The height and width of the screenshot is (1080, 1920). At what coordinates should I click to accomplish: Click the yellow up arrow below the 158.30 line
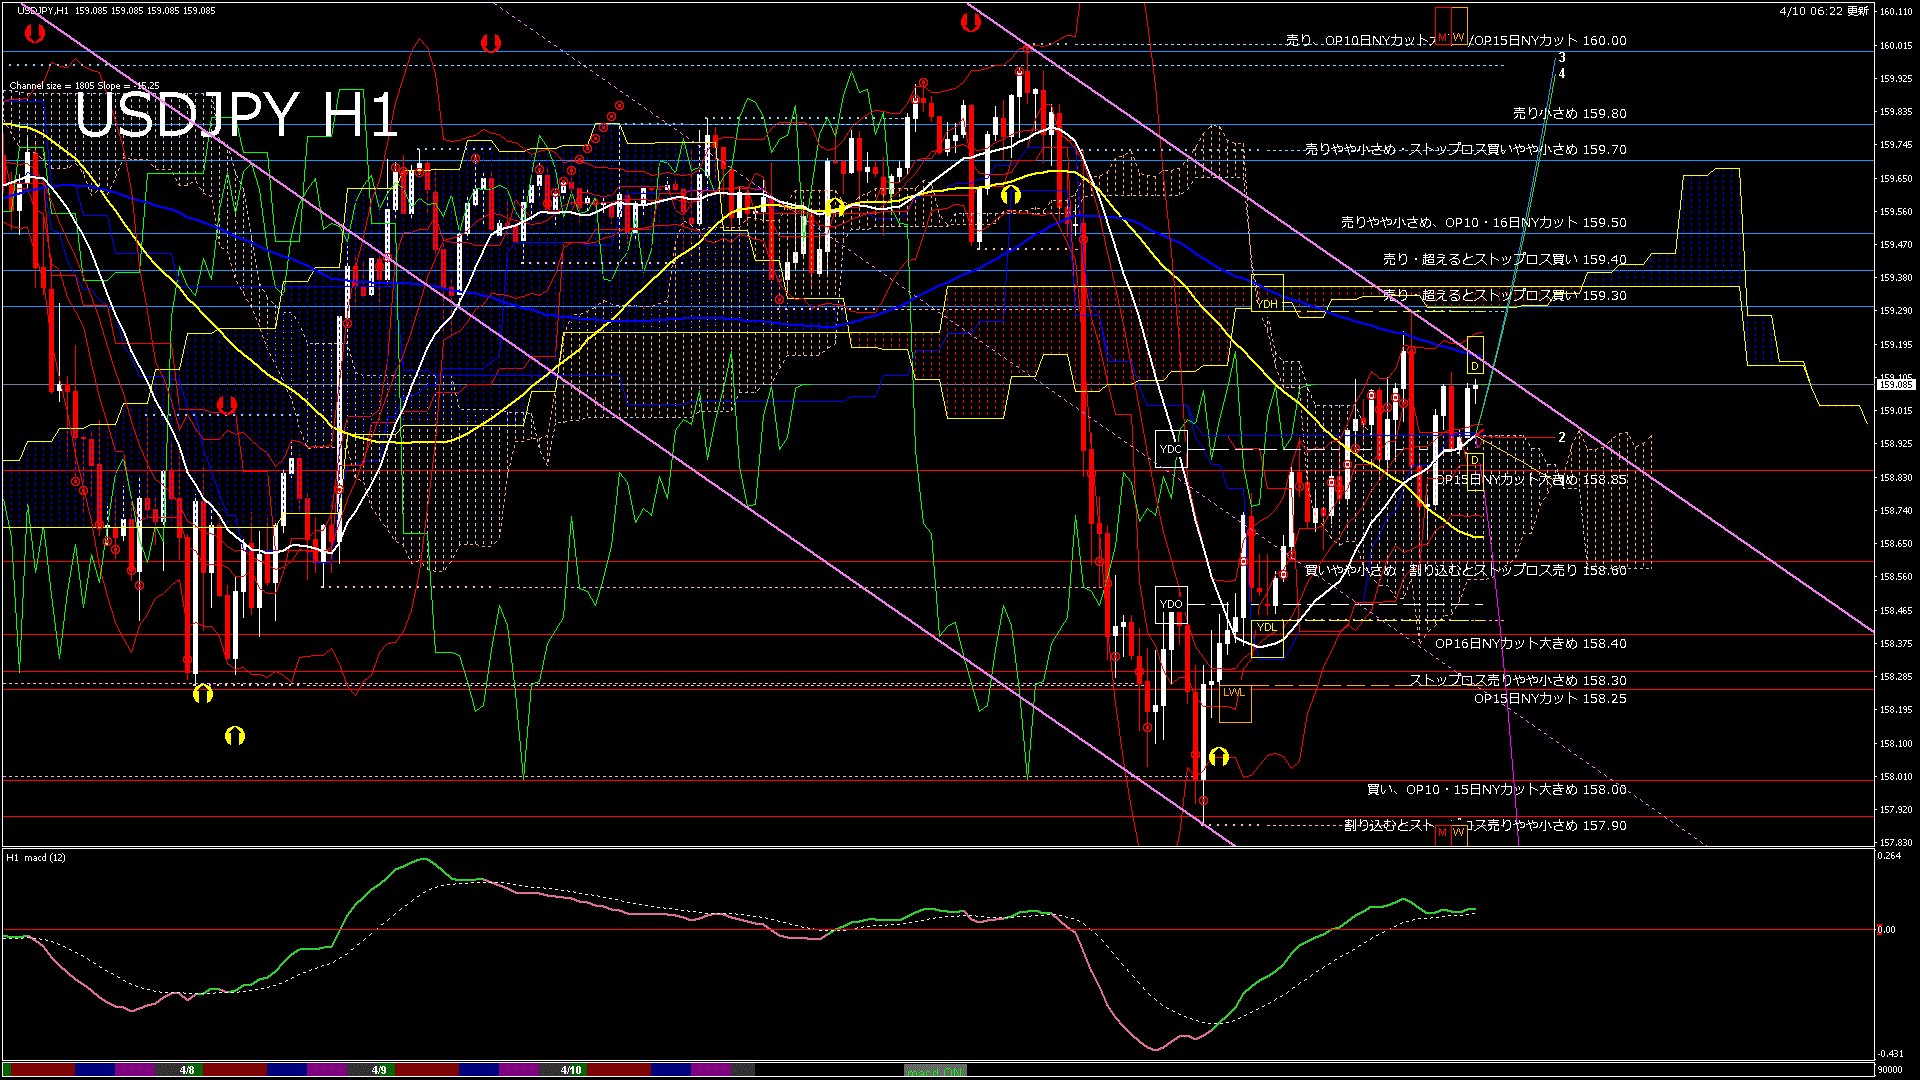coord(203,694)
